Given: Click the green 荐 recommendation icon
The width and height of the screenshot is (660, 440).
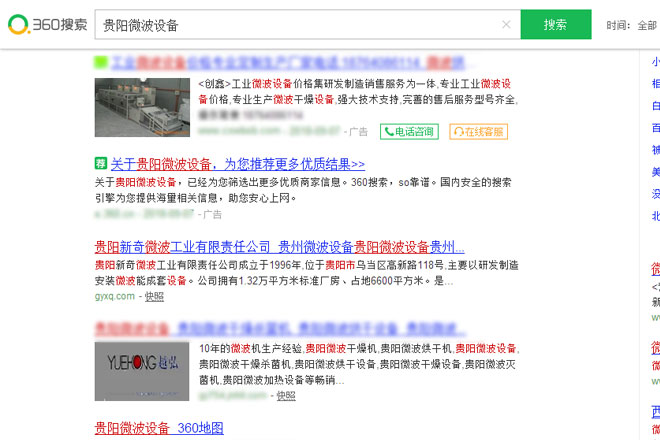Looking at the screenshot, I should 101,163.
